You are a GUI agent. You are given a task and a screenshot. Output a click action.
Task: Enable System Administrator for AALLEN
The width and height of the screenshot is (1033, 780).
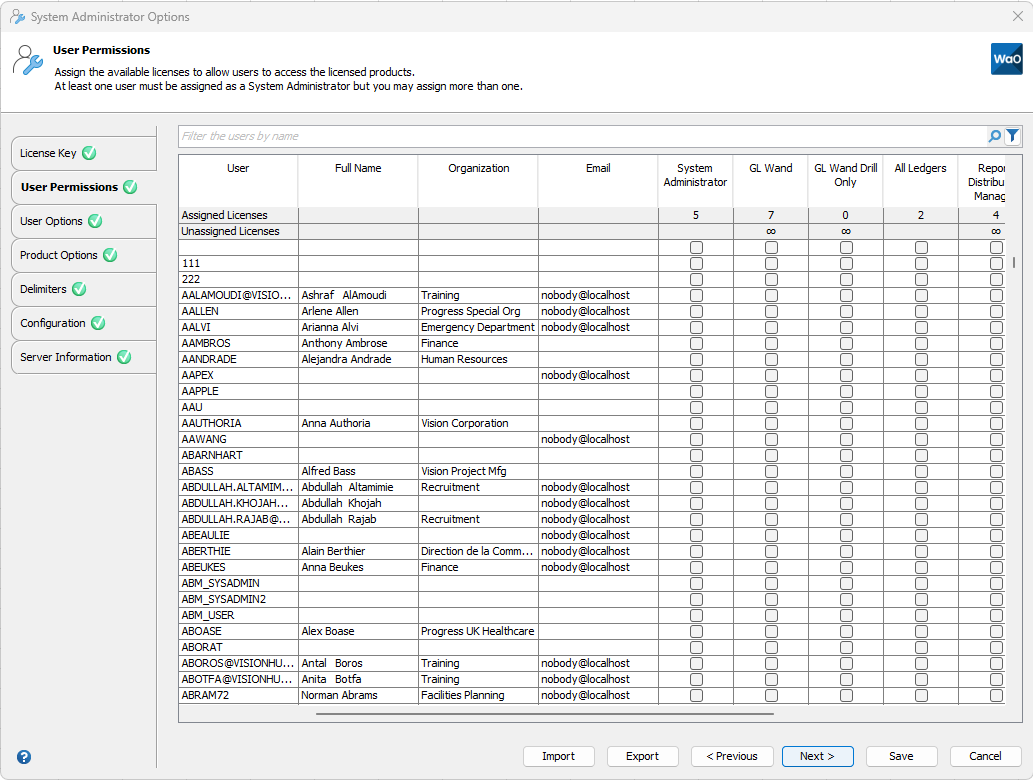pyautogui.click(x=695, y=311)
